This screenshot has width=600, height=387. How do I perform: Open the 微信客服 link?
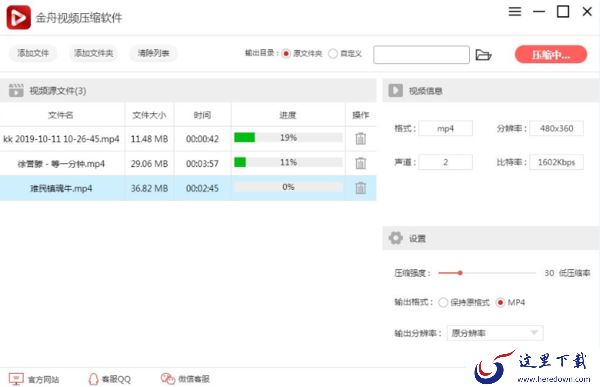click(x=194, y=379)
